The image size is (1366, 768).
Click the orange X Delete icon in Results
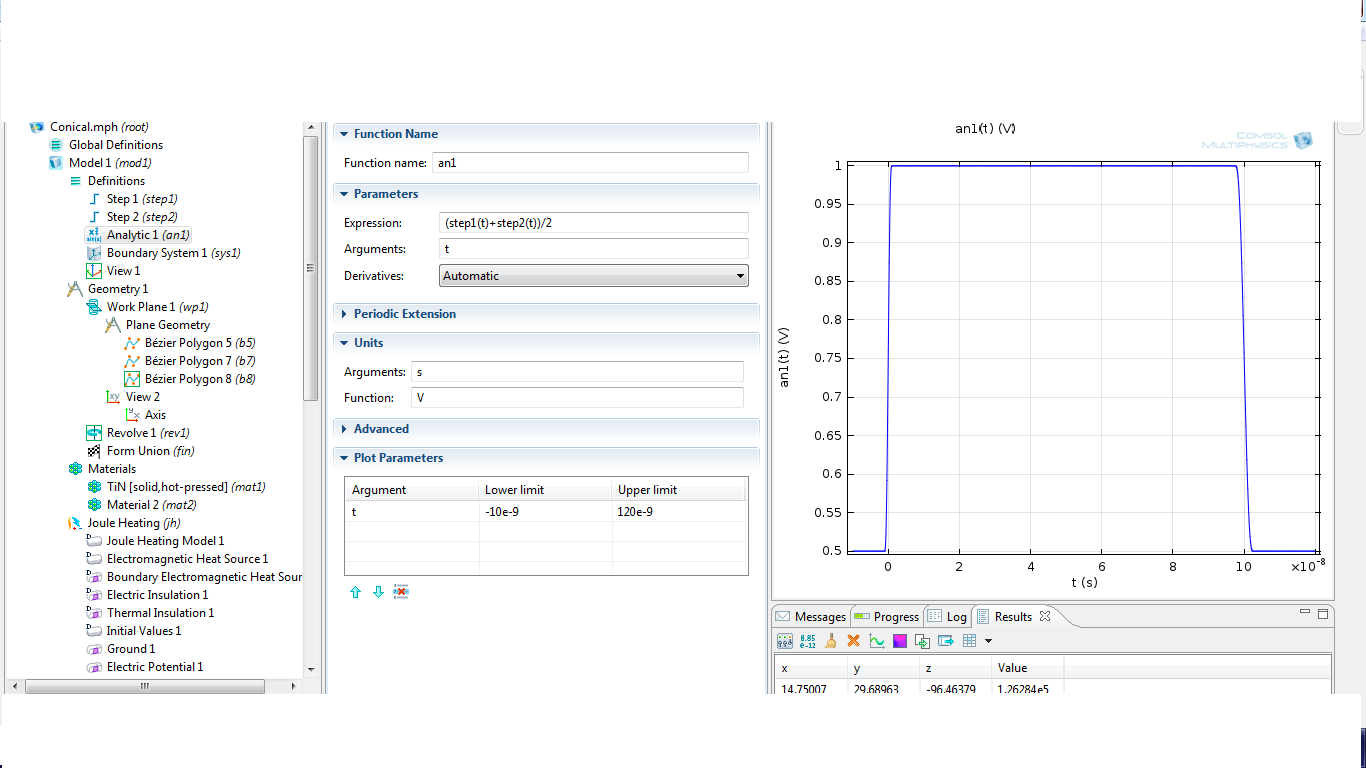(854, 641)
